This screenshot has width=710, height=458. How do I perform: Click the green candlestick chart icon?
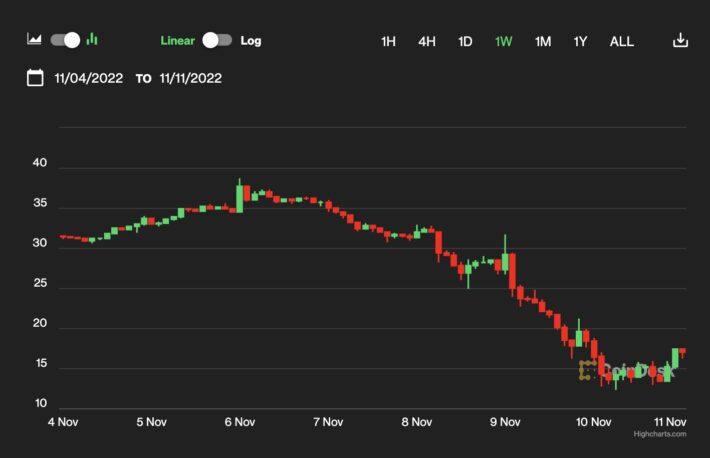[x=92, y=40]
